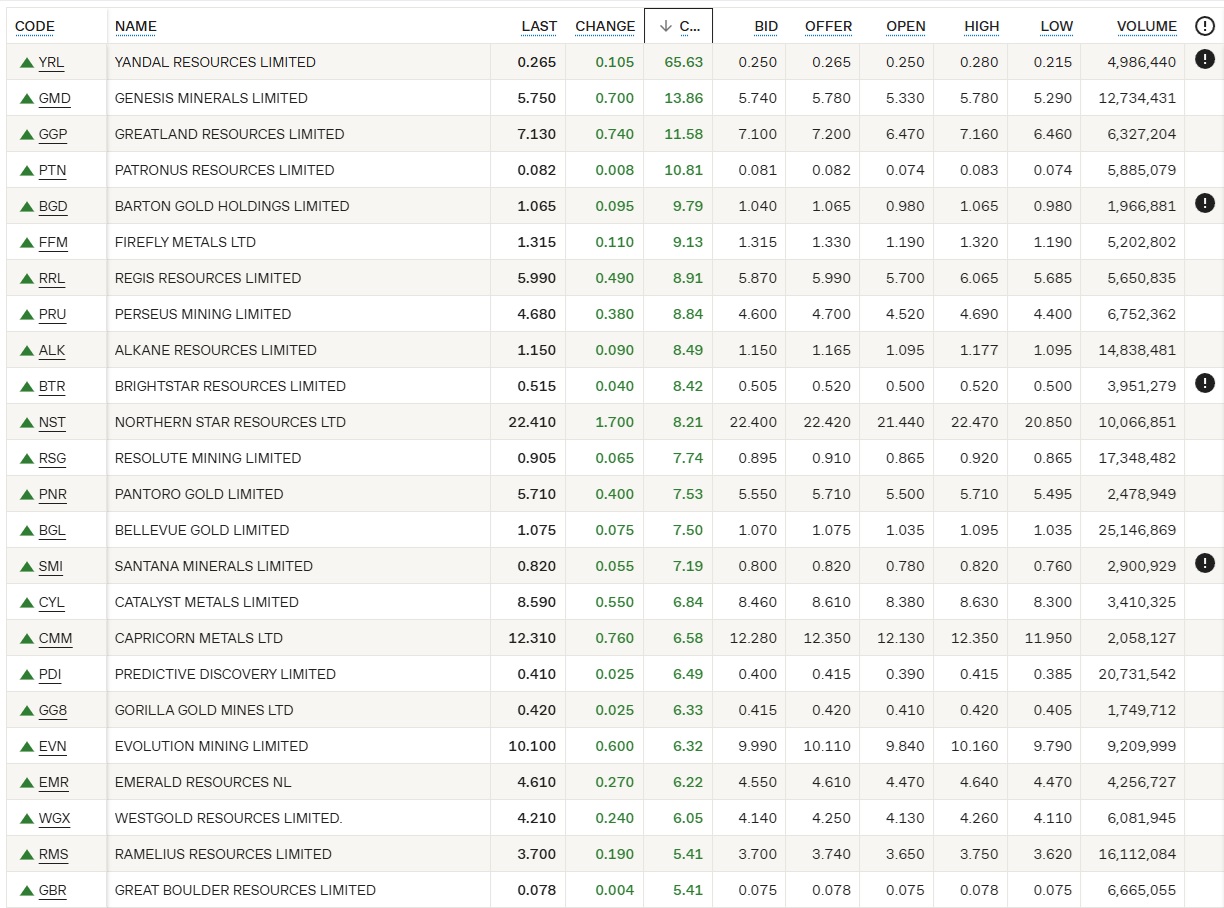This screenshot has width=1224, height=908.
Task: Select the Bellevue Gold Limited row name
Action: point(202,530)
